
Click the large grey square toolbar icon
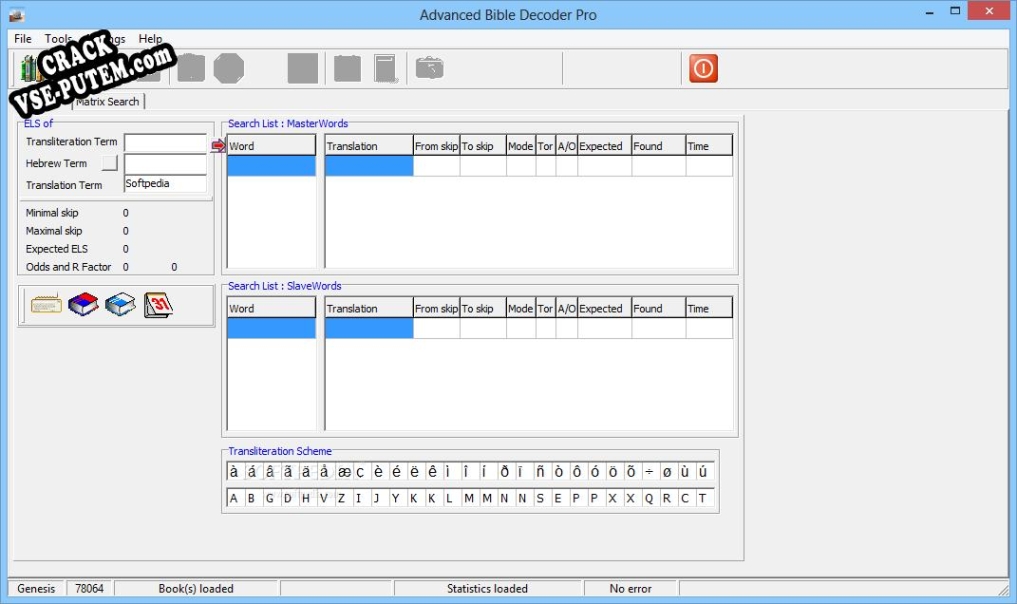coord(302,68)
